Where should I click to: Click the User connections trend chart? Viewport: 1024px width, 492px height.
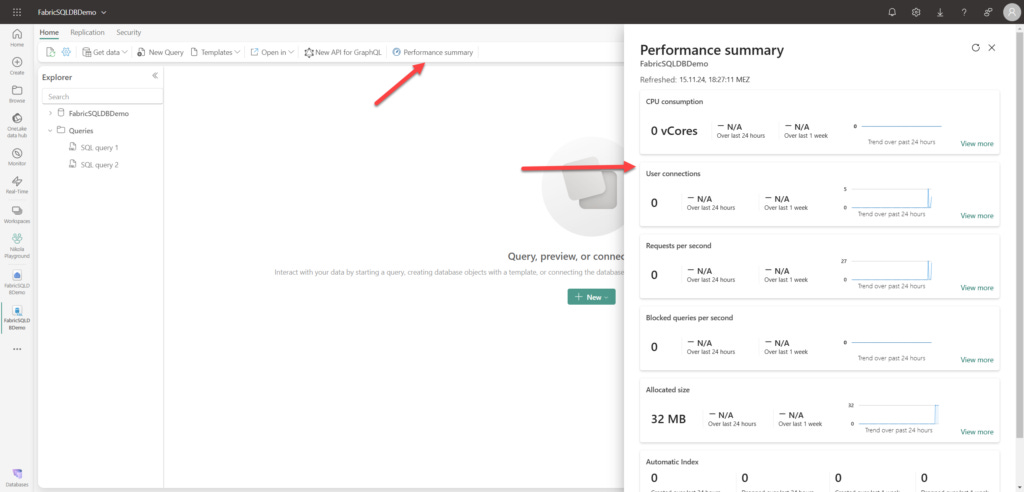(x=891, y=199)
